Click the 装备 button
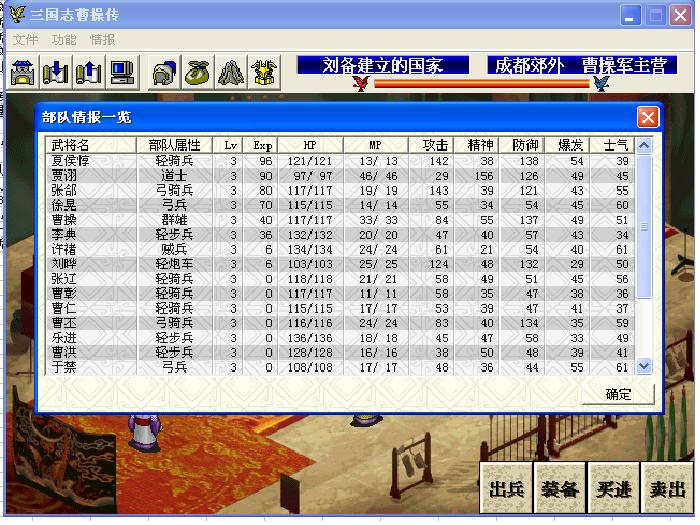 tap(560, 488)
